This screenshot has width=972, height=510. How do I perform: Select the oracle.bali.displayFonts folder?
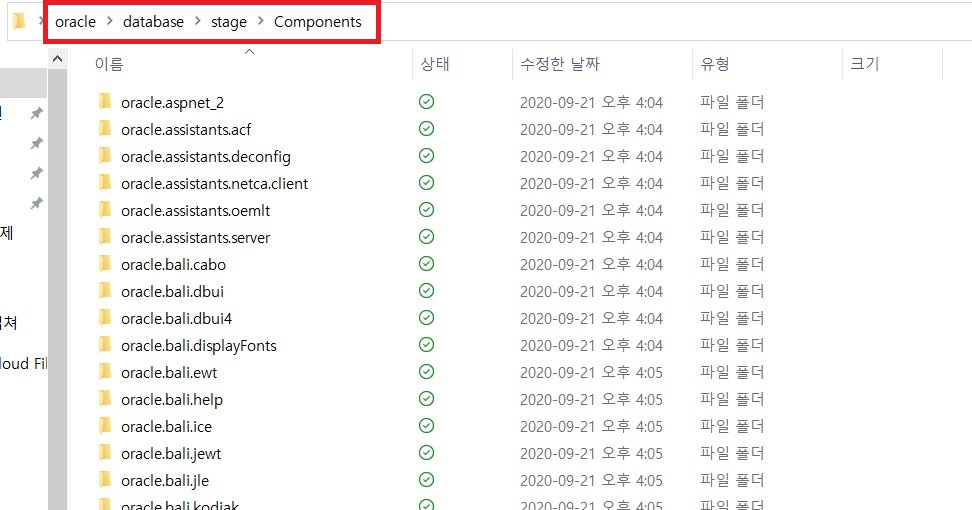[x=198, y=346]
